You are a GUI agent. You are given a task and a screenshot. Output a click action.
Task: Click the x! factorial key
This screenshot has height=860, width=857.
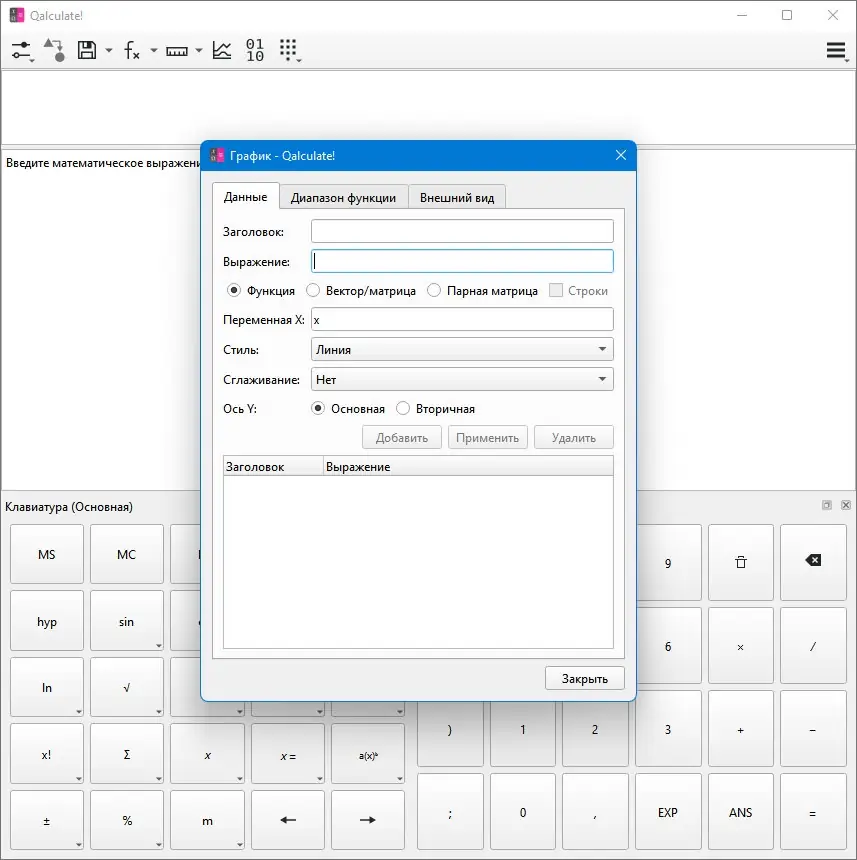click(47, 754)
